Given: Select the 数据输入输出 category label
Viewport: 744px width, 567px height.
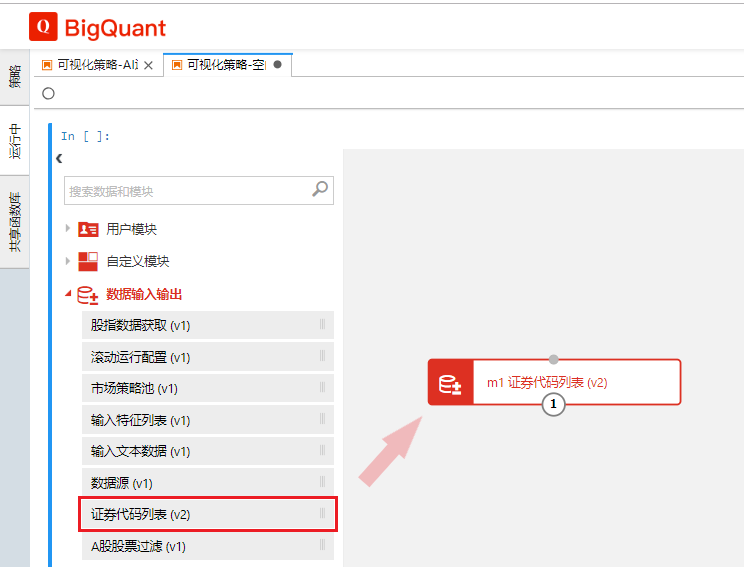Looking at the screenshot, I should (144, 294).
